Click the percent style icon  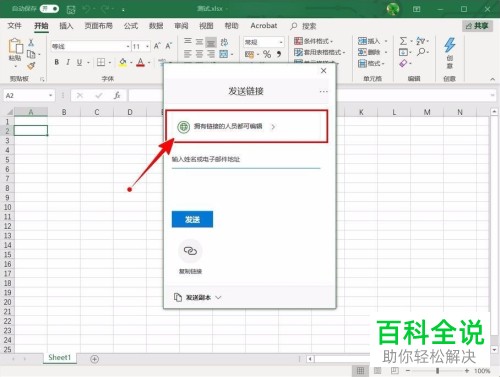tap(267, 54)
